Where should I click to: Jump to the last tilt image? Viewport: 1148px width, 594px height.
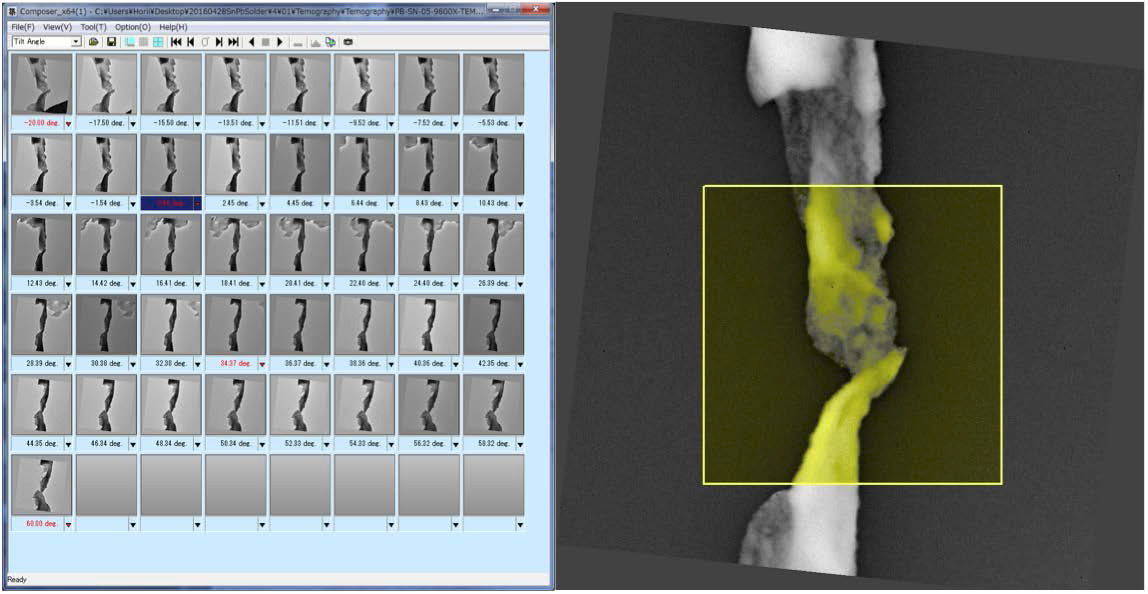point(231,39)
